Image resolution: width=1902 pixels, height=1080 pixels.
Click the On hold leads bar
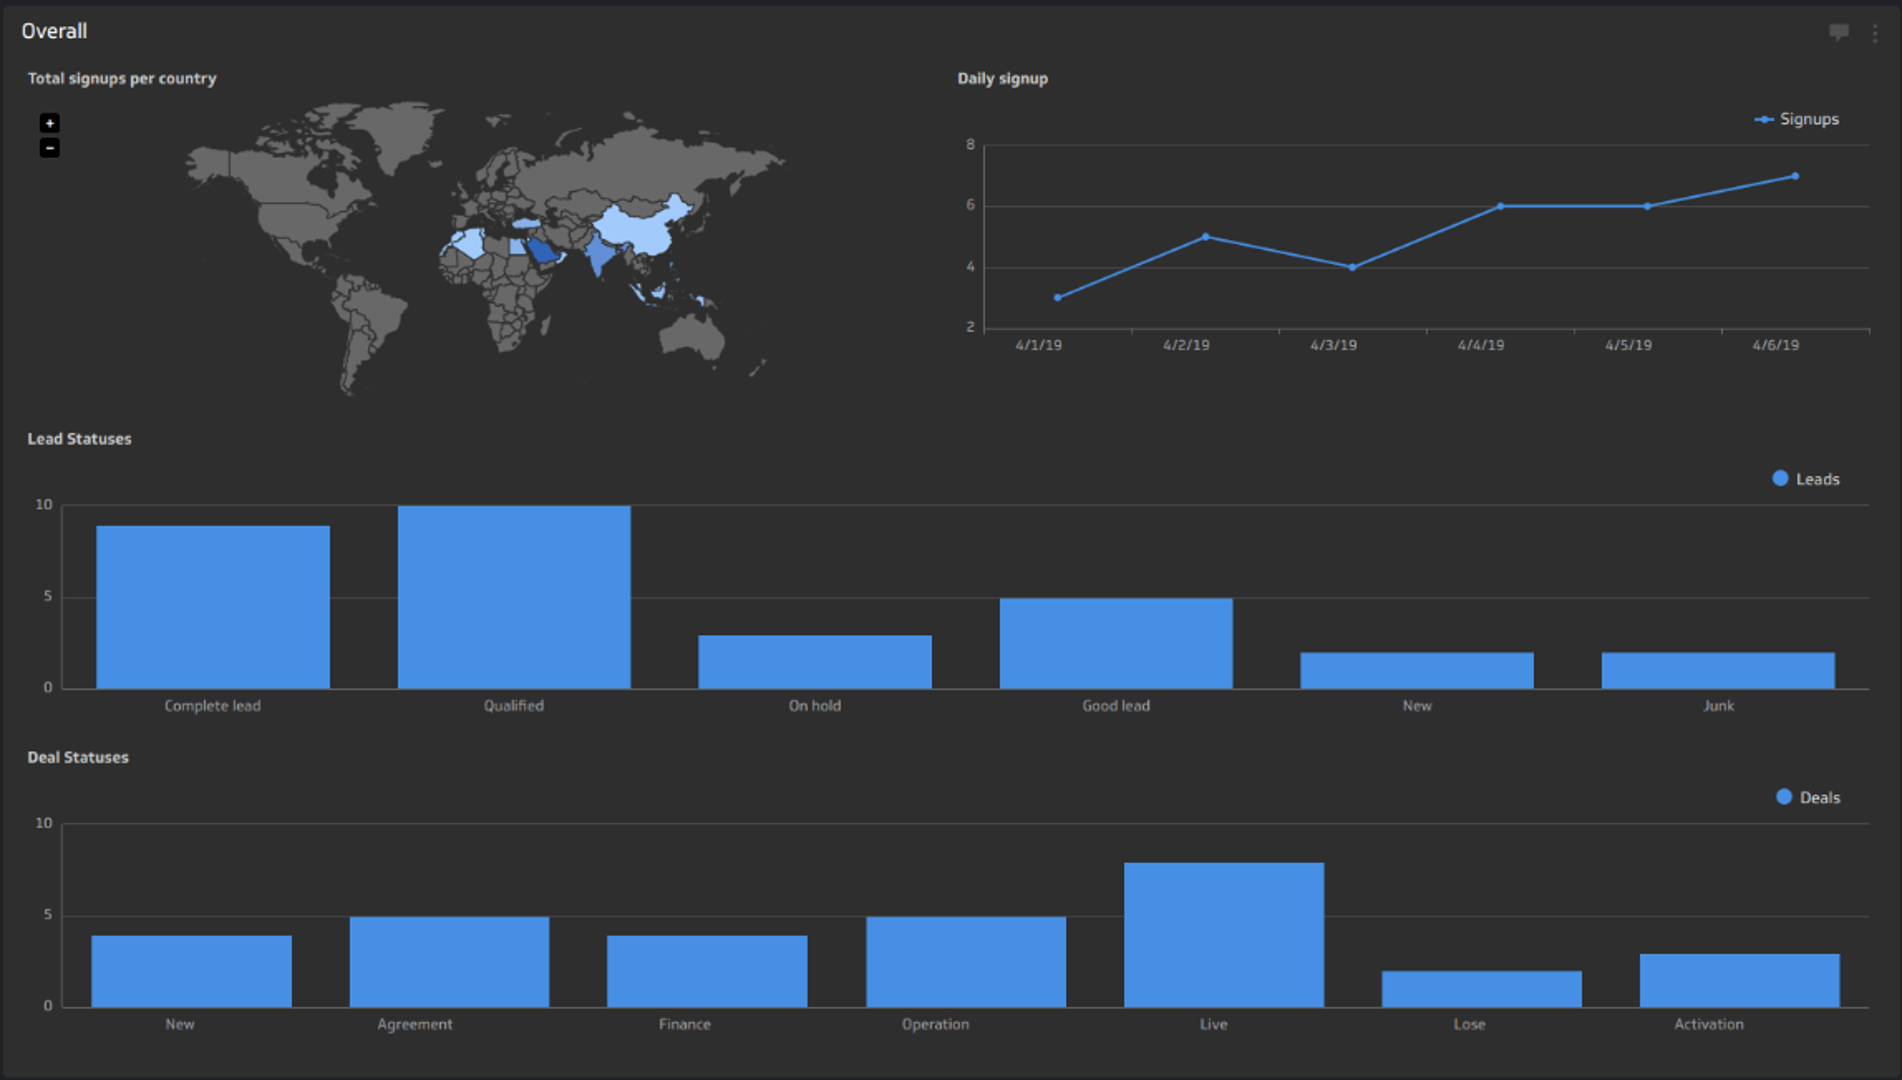pos(815,661)
